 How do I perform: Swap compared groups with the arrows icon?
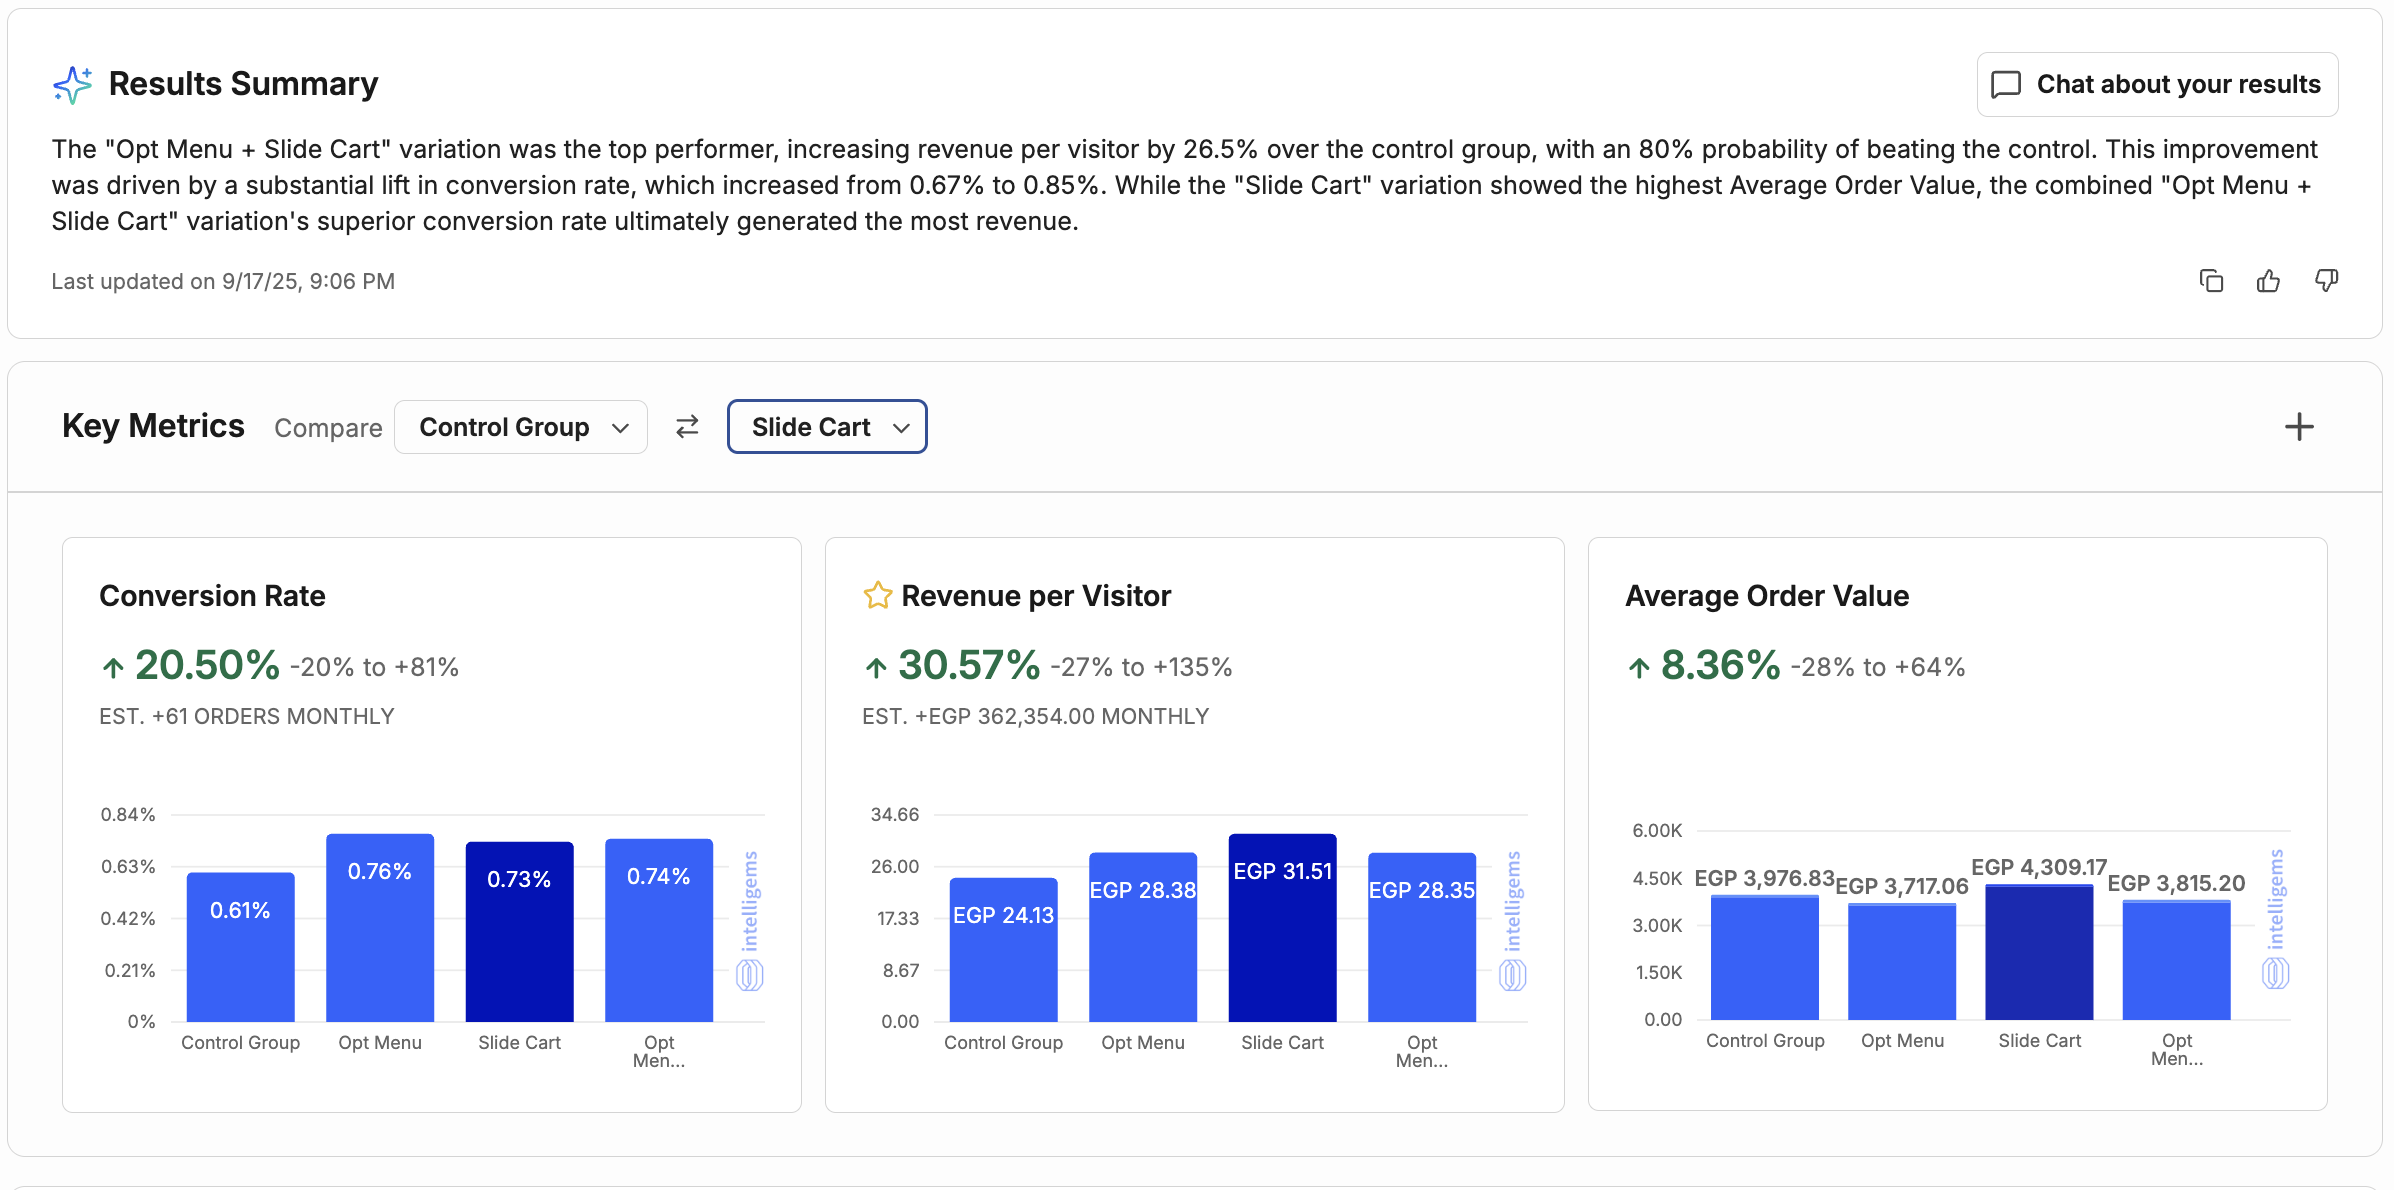pyautogui.click(x=687, y=427)
